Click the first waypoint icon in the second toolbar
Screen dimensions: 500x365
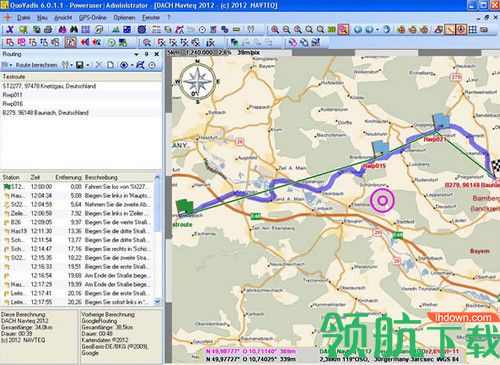click(x=10, y=42)
